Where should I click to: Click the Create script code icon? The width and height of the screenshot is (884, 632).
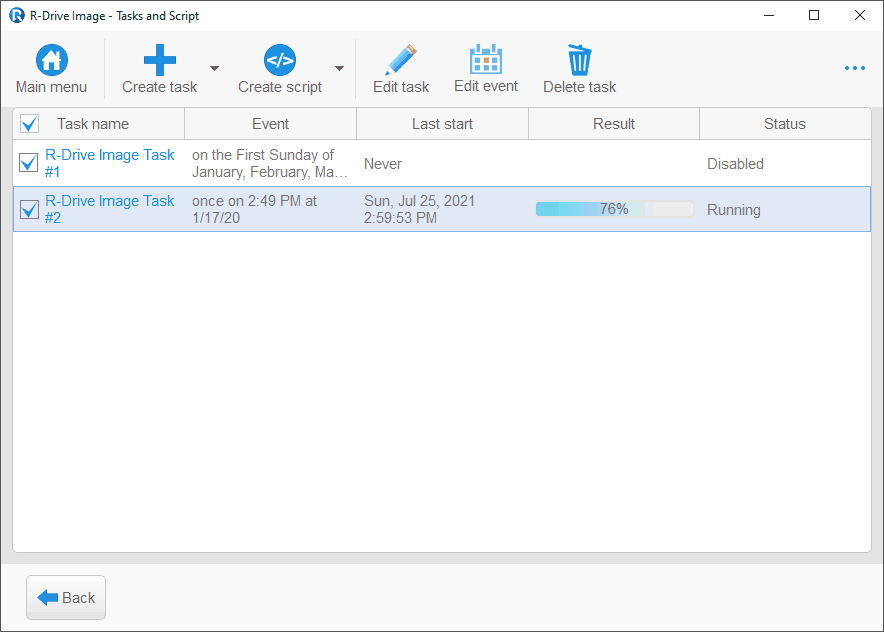(x=280, y=61)
